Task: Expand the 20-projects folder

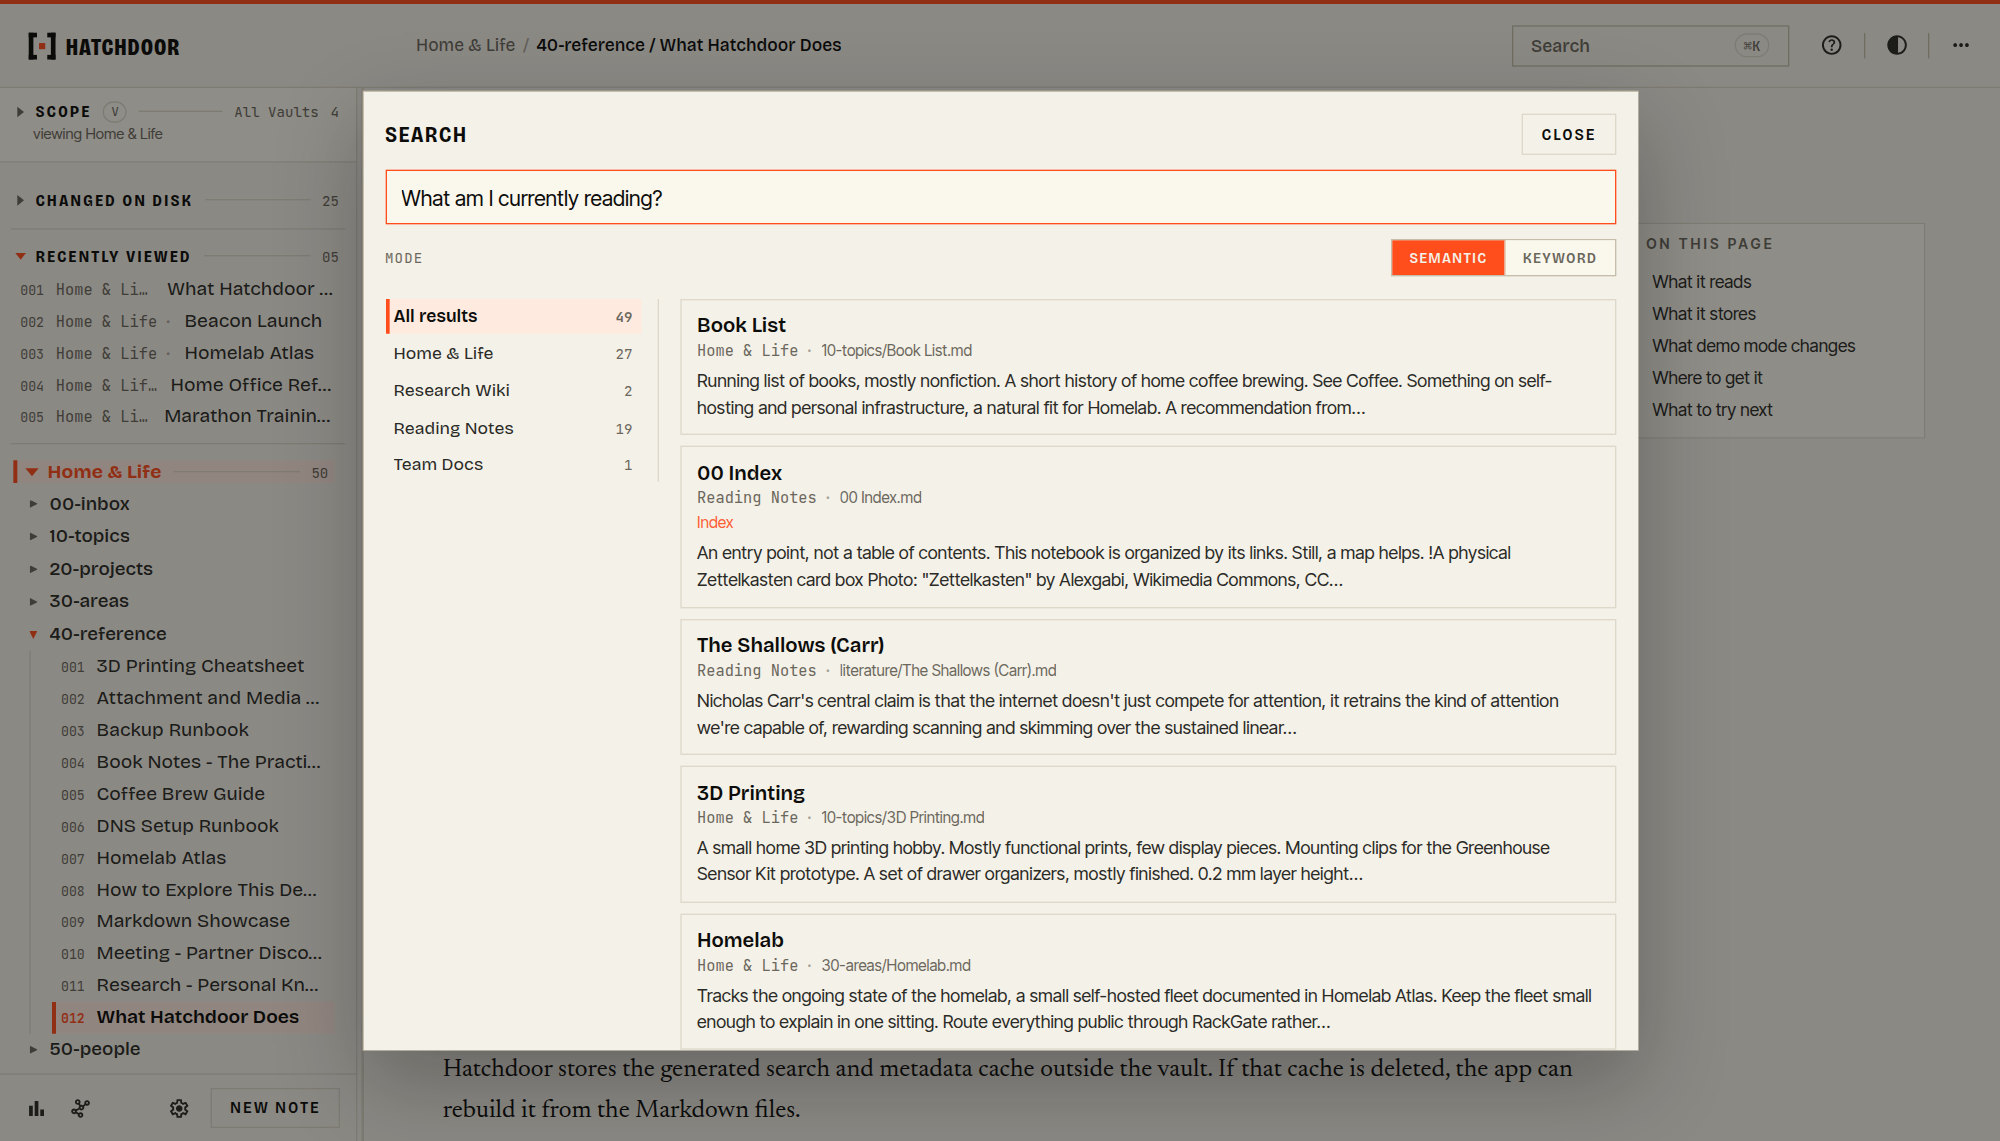Action: point(33,569)
